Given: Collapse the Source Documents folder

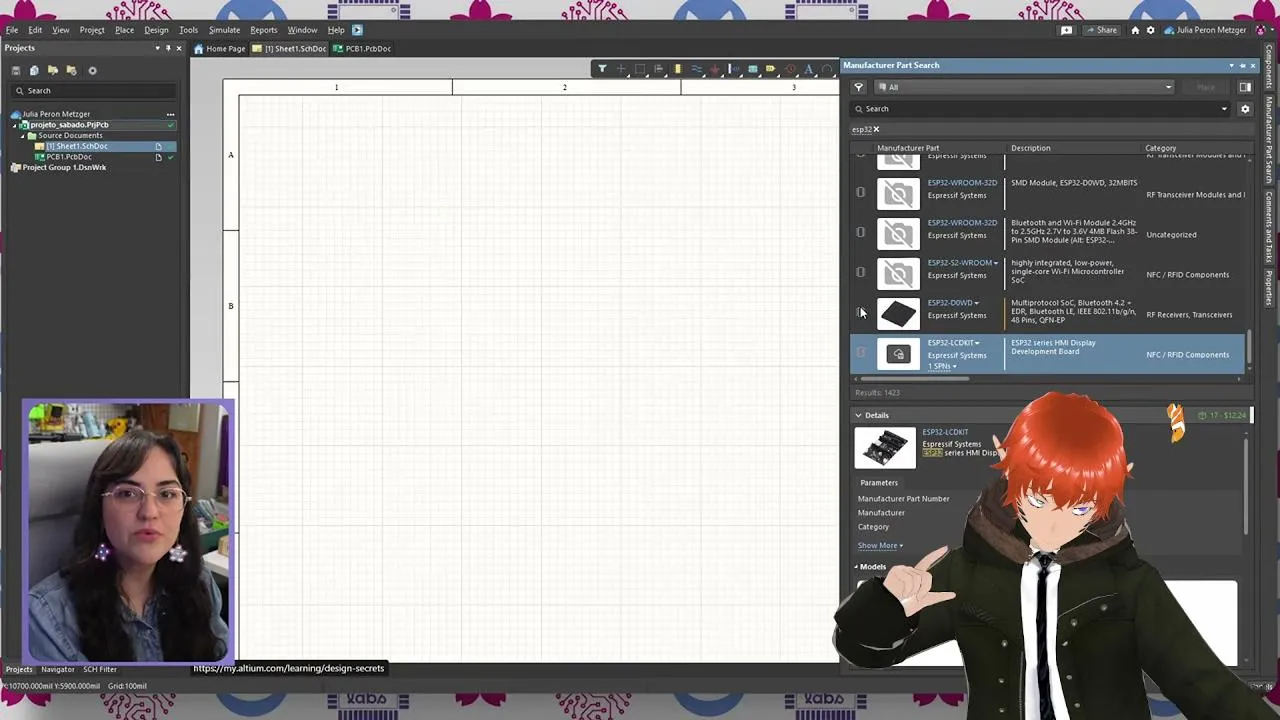Looking at the screenshot, I should 23,135.
